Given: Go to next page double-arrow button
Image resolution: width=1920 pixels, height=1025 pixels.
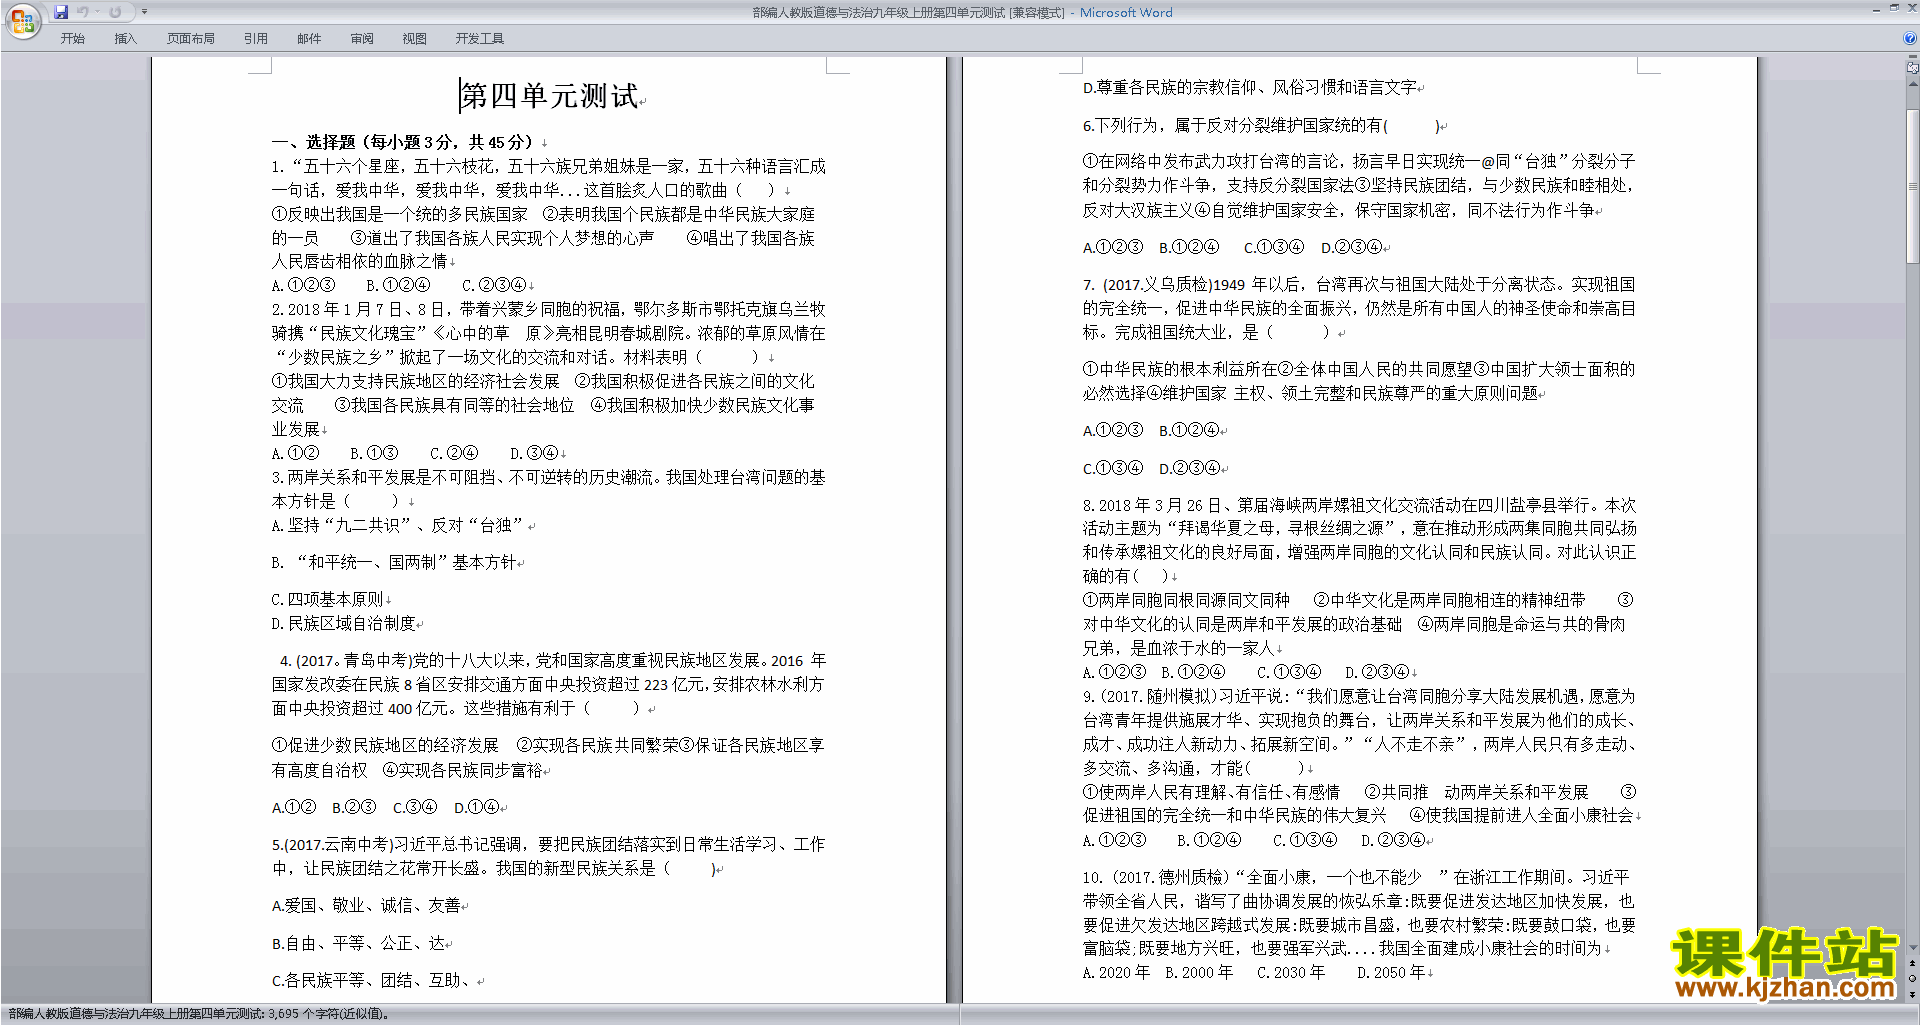Looking at the screenshot, I should 1913,994.
